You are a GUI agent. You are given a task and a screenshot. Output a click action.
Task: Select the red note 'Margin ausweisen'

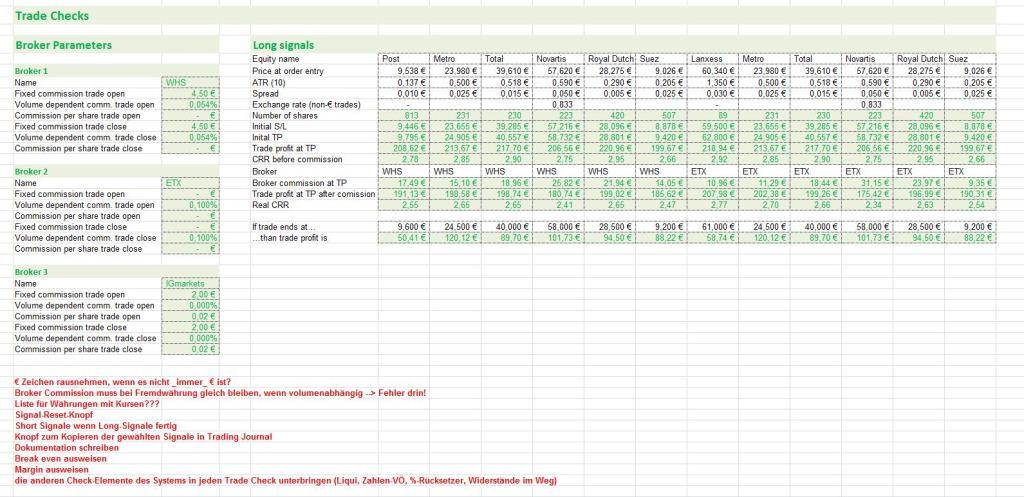click(x=52, y=470)
